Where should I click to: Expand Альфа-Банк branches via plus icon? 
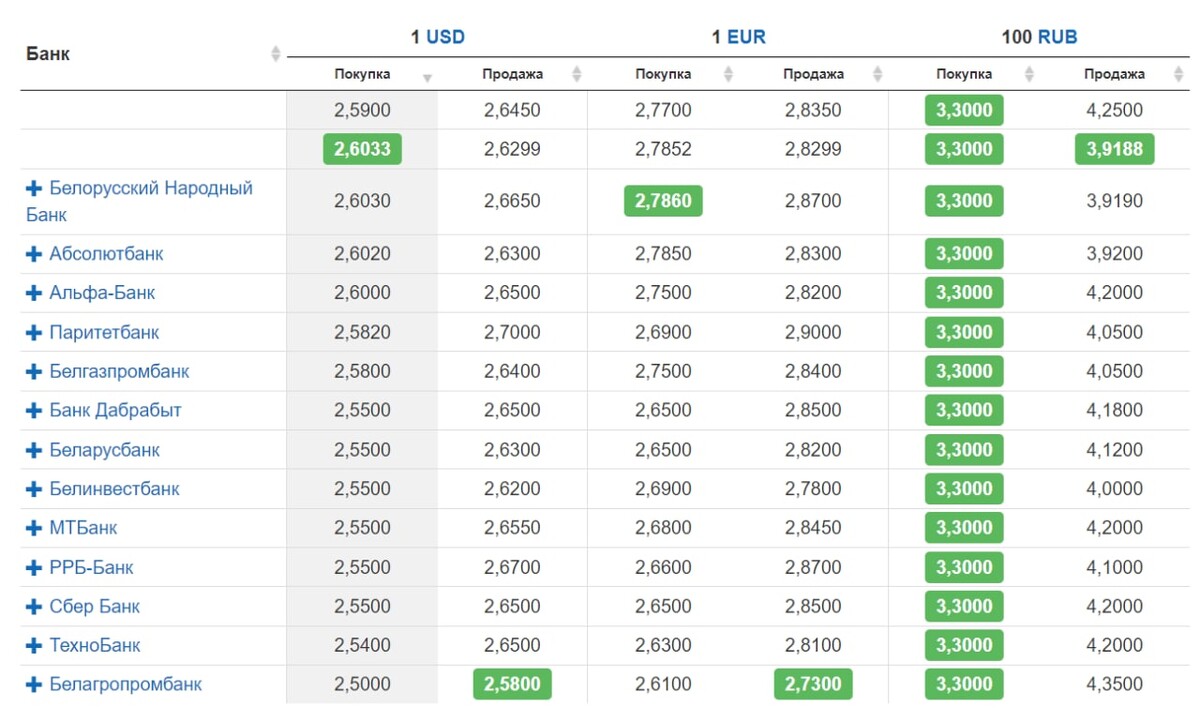(x=34, y=293)
